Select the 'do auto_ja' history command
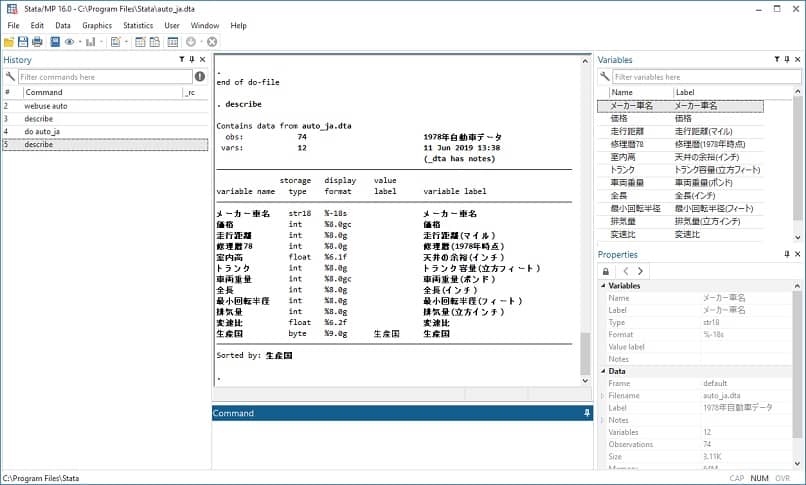 pyautogui.click(x=42, y=132)
